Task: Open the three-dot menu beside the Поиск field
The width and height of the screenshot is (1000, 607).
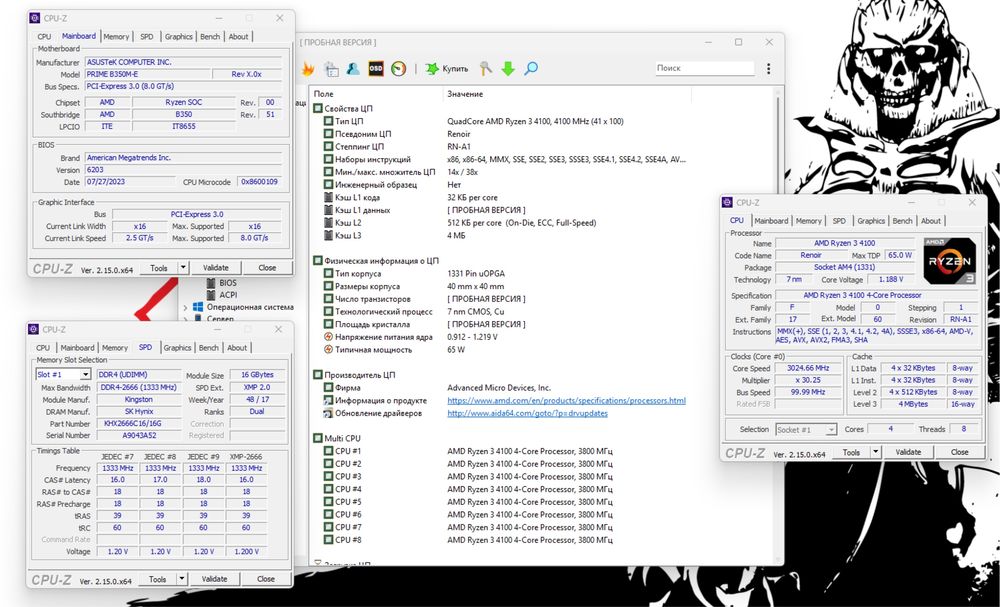Action: [x=768, y=68]
